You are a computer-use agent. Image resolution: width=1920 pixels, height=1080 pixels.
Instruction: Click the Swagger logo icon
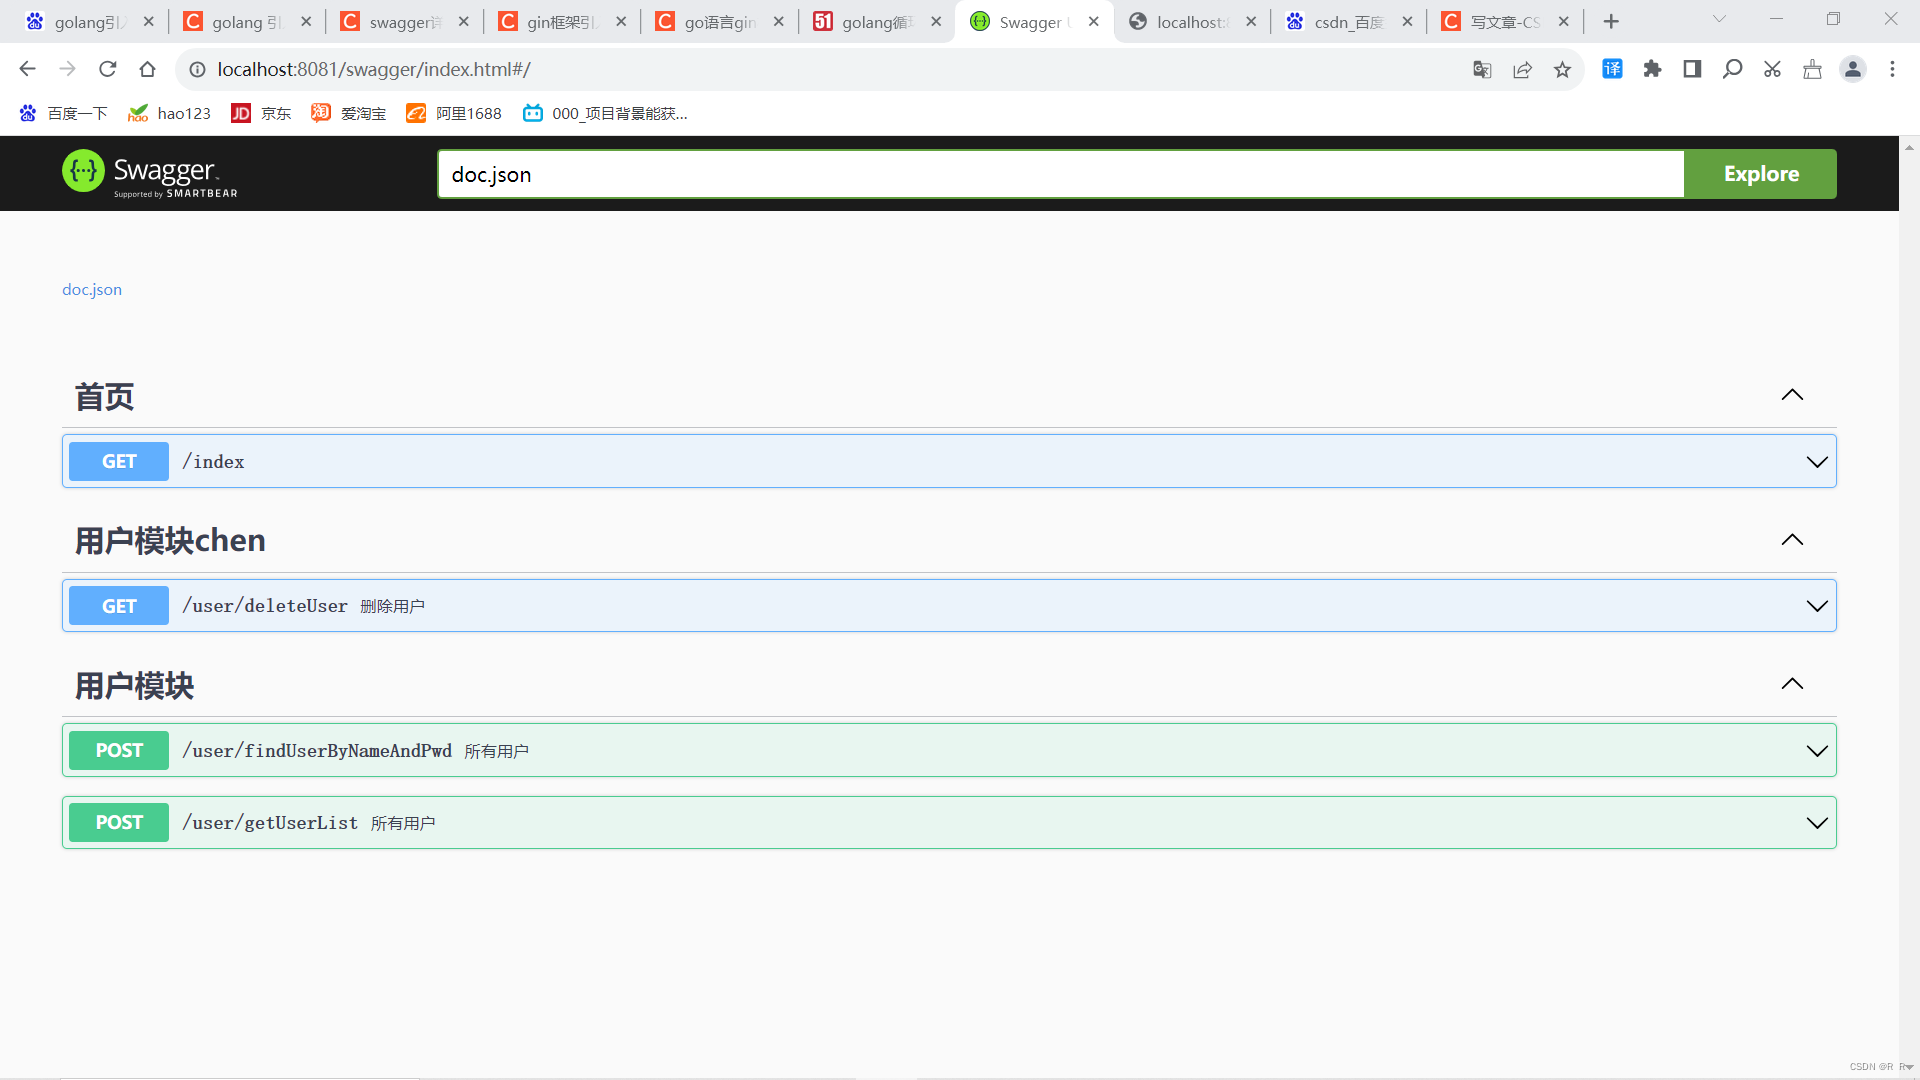[83, 171]
